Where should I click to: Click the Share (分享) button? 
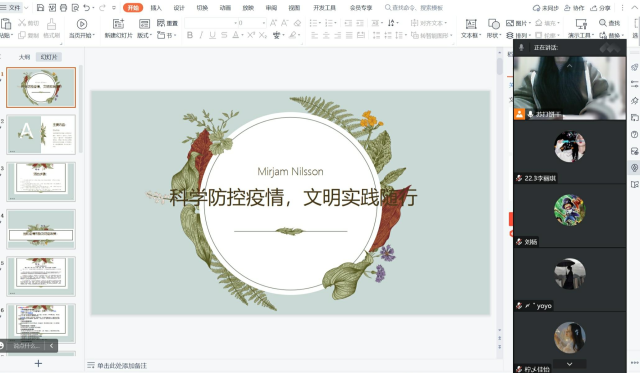click(601, 8)
